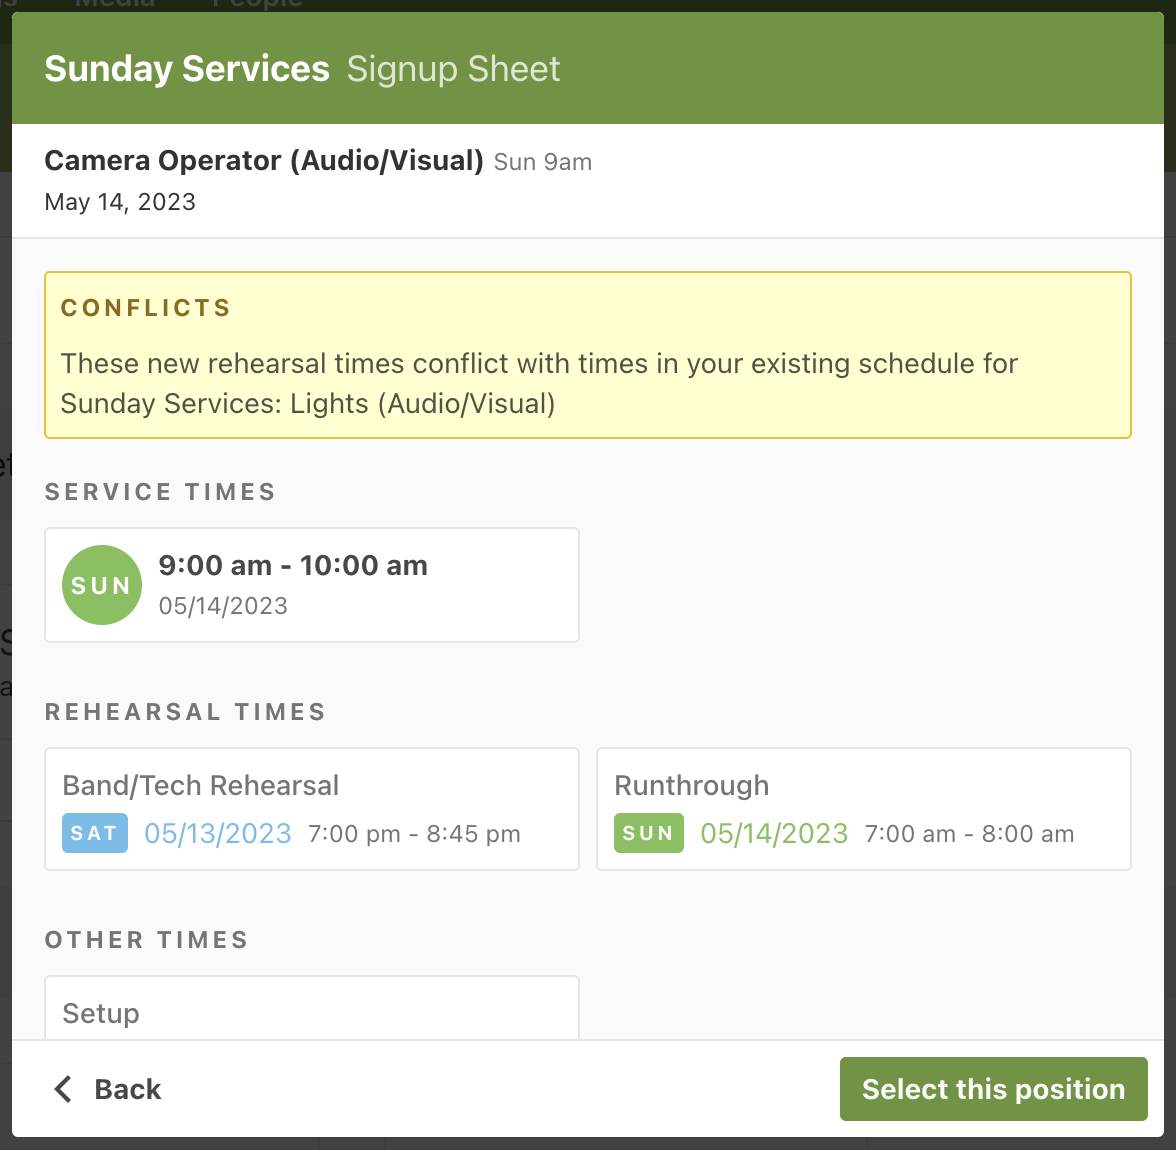Click the Signup Sheet header text

pyautogui.click(x=453, y=69)
